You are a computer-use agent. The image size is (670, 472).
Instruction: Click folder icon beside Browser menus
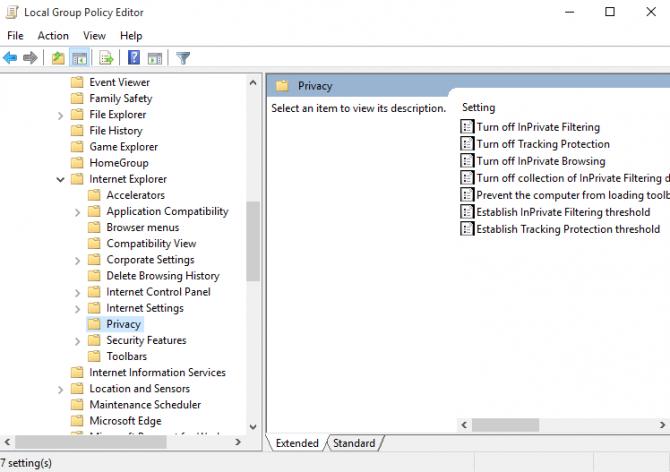94,227
